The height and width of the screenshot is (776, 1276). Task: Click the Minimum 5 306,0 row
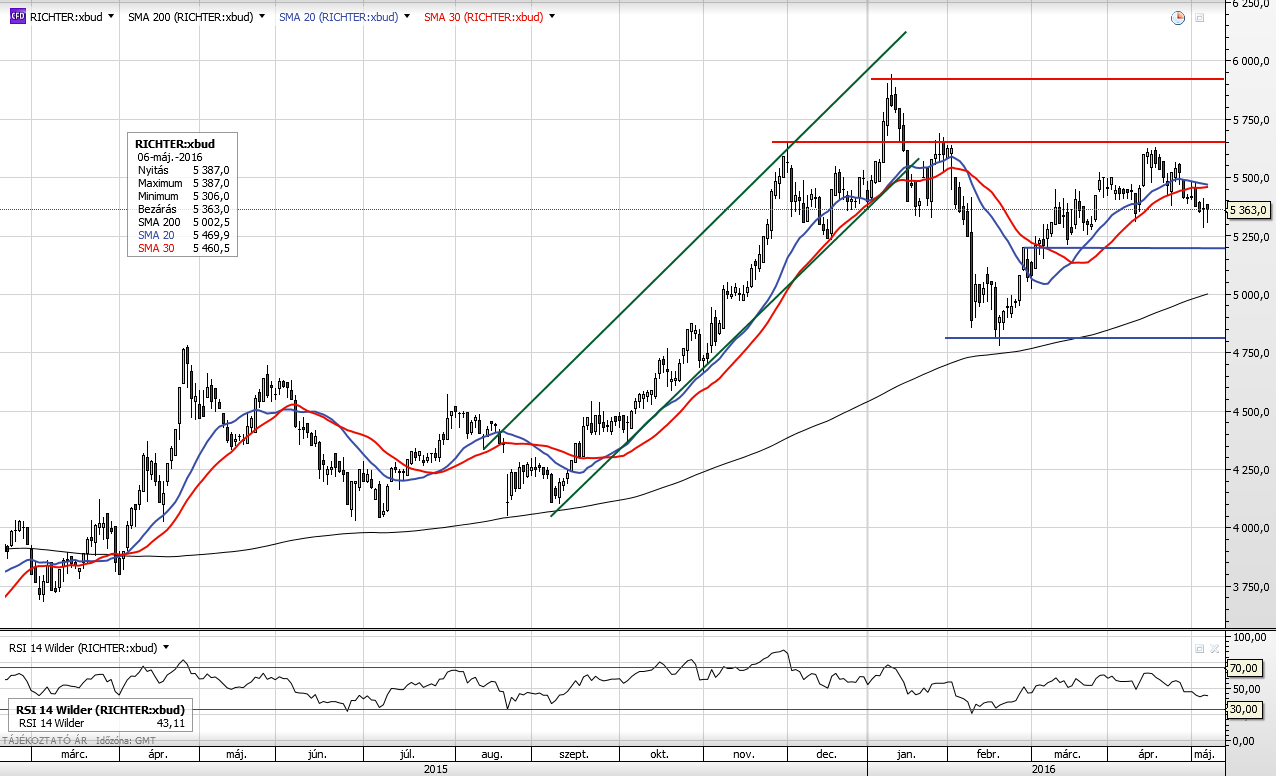pyautogui.click(x=183, y=196)
